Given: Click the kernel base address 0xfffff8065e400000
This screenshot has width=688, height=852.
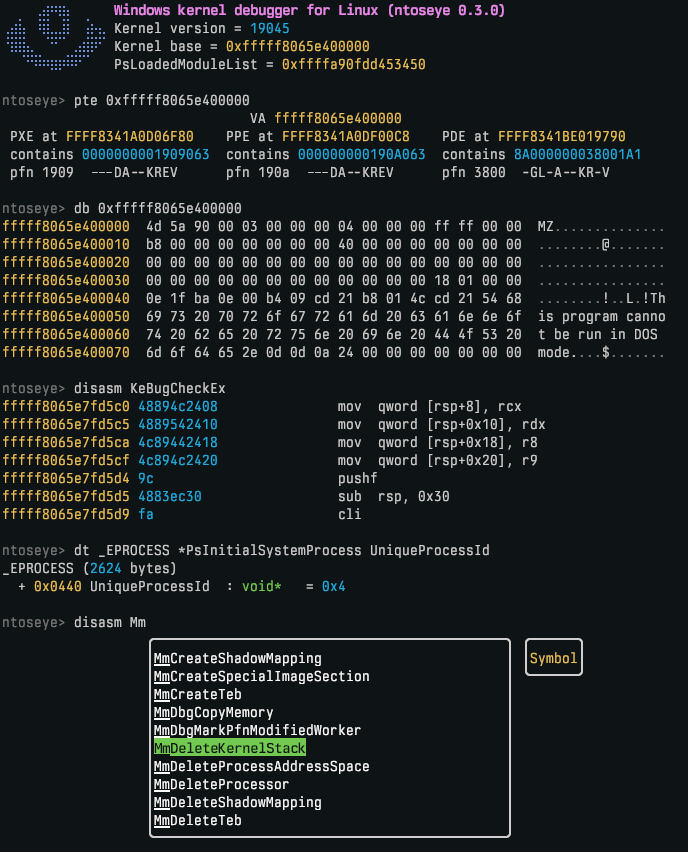Looking at the screenshot, I should pos(298,46).
